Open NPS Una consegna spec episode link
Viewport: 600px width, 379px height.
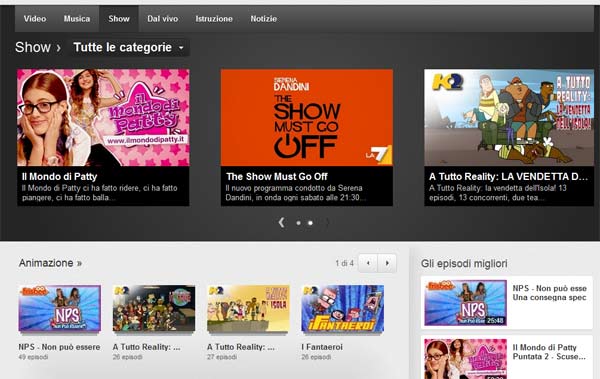point(549,293)
